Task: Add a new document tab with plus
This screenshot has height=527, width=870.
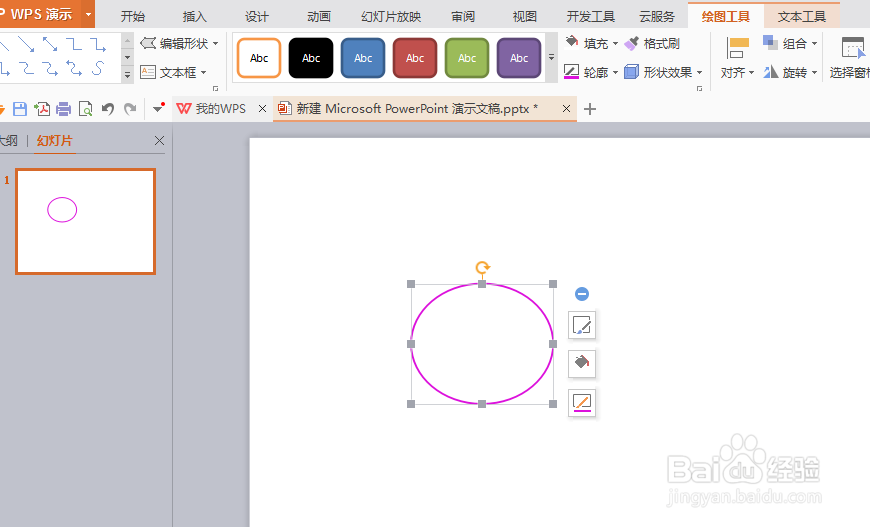Action: (x=590, y=109)
